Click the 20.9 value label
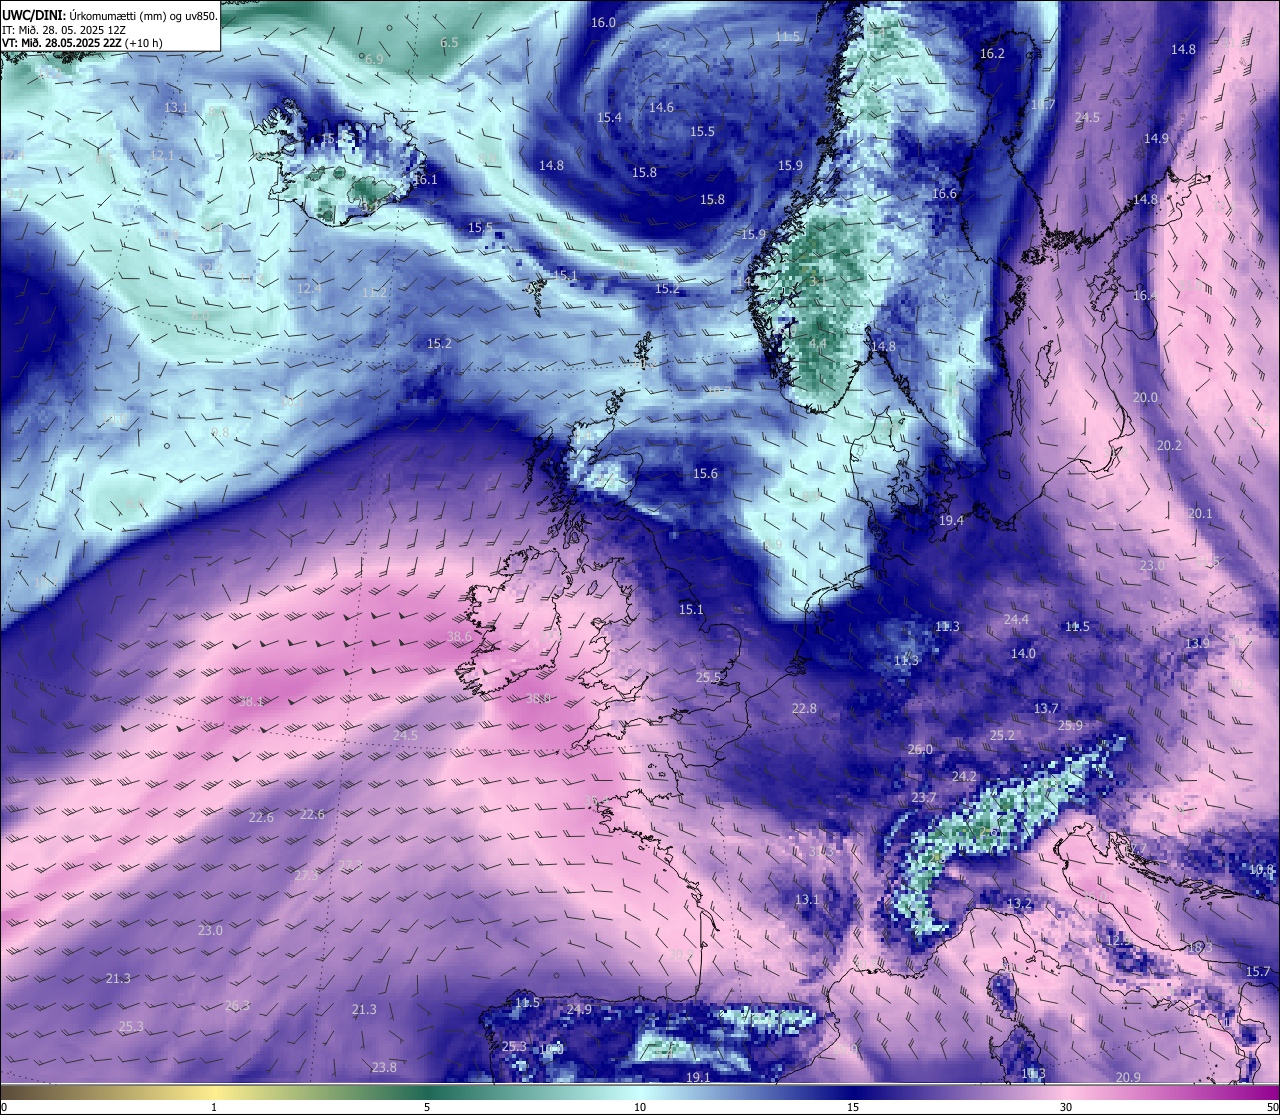Image resolution: width=1280 pixels, height=1115 pixels. pyautogui.click(x=1128, y=1077)
